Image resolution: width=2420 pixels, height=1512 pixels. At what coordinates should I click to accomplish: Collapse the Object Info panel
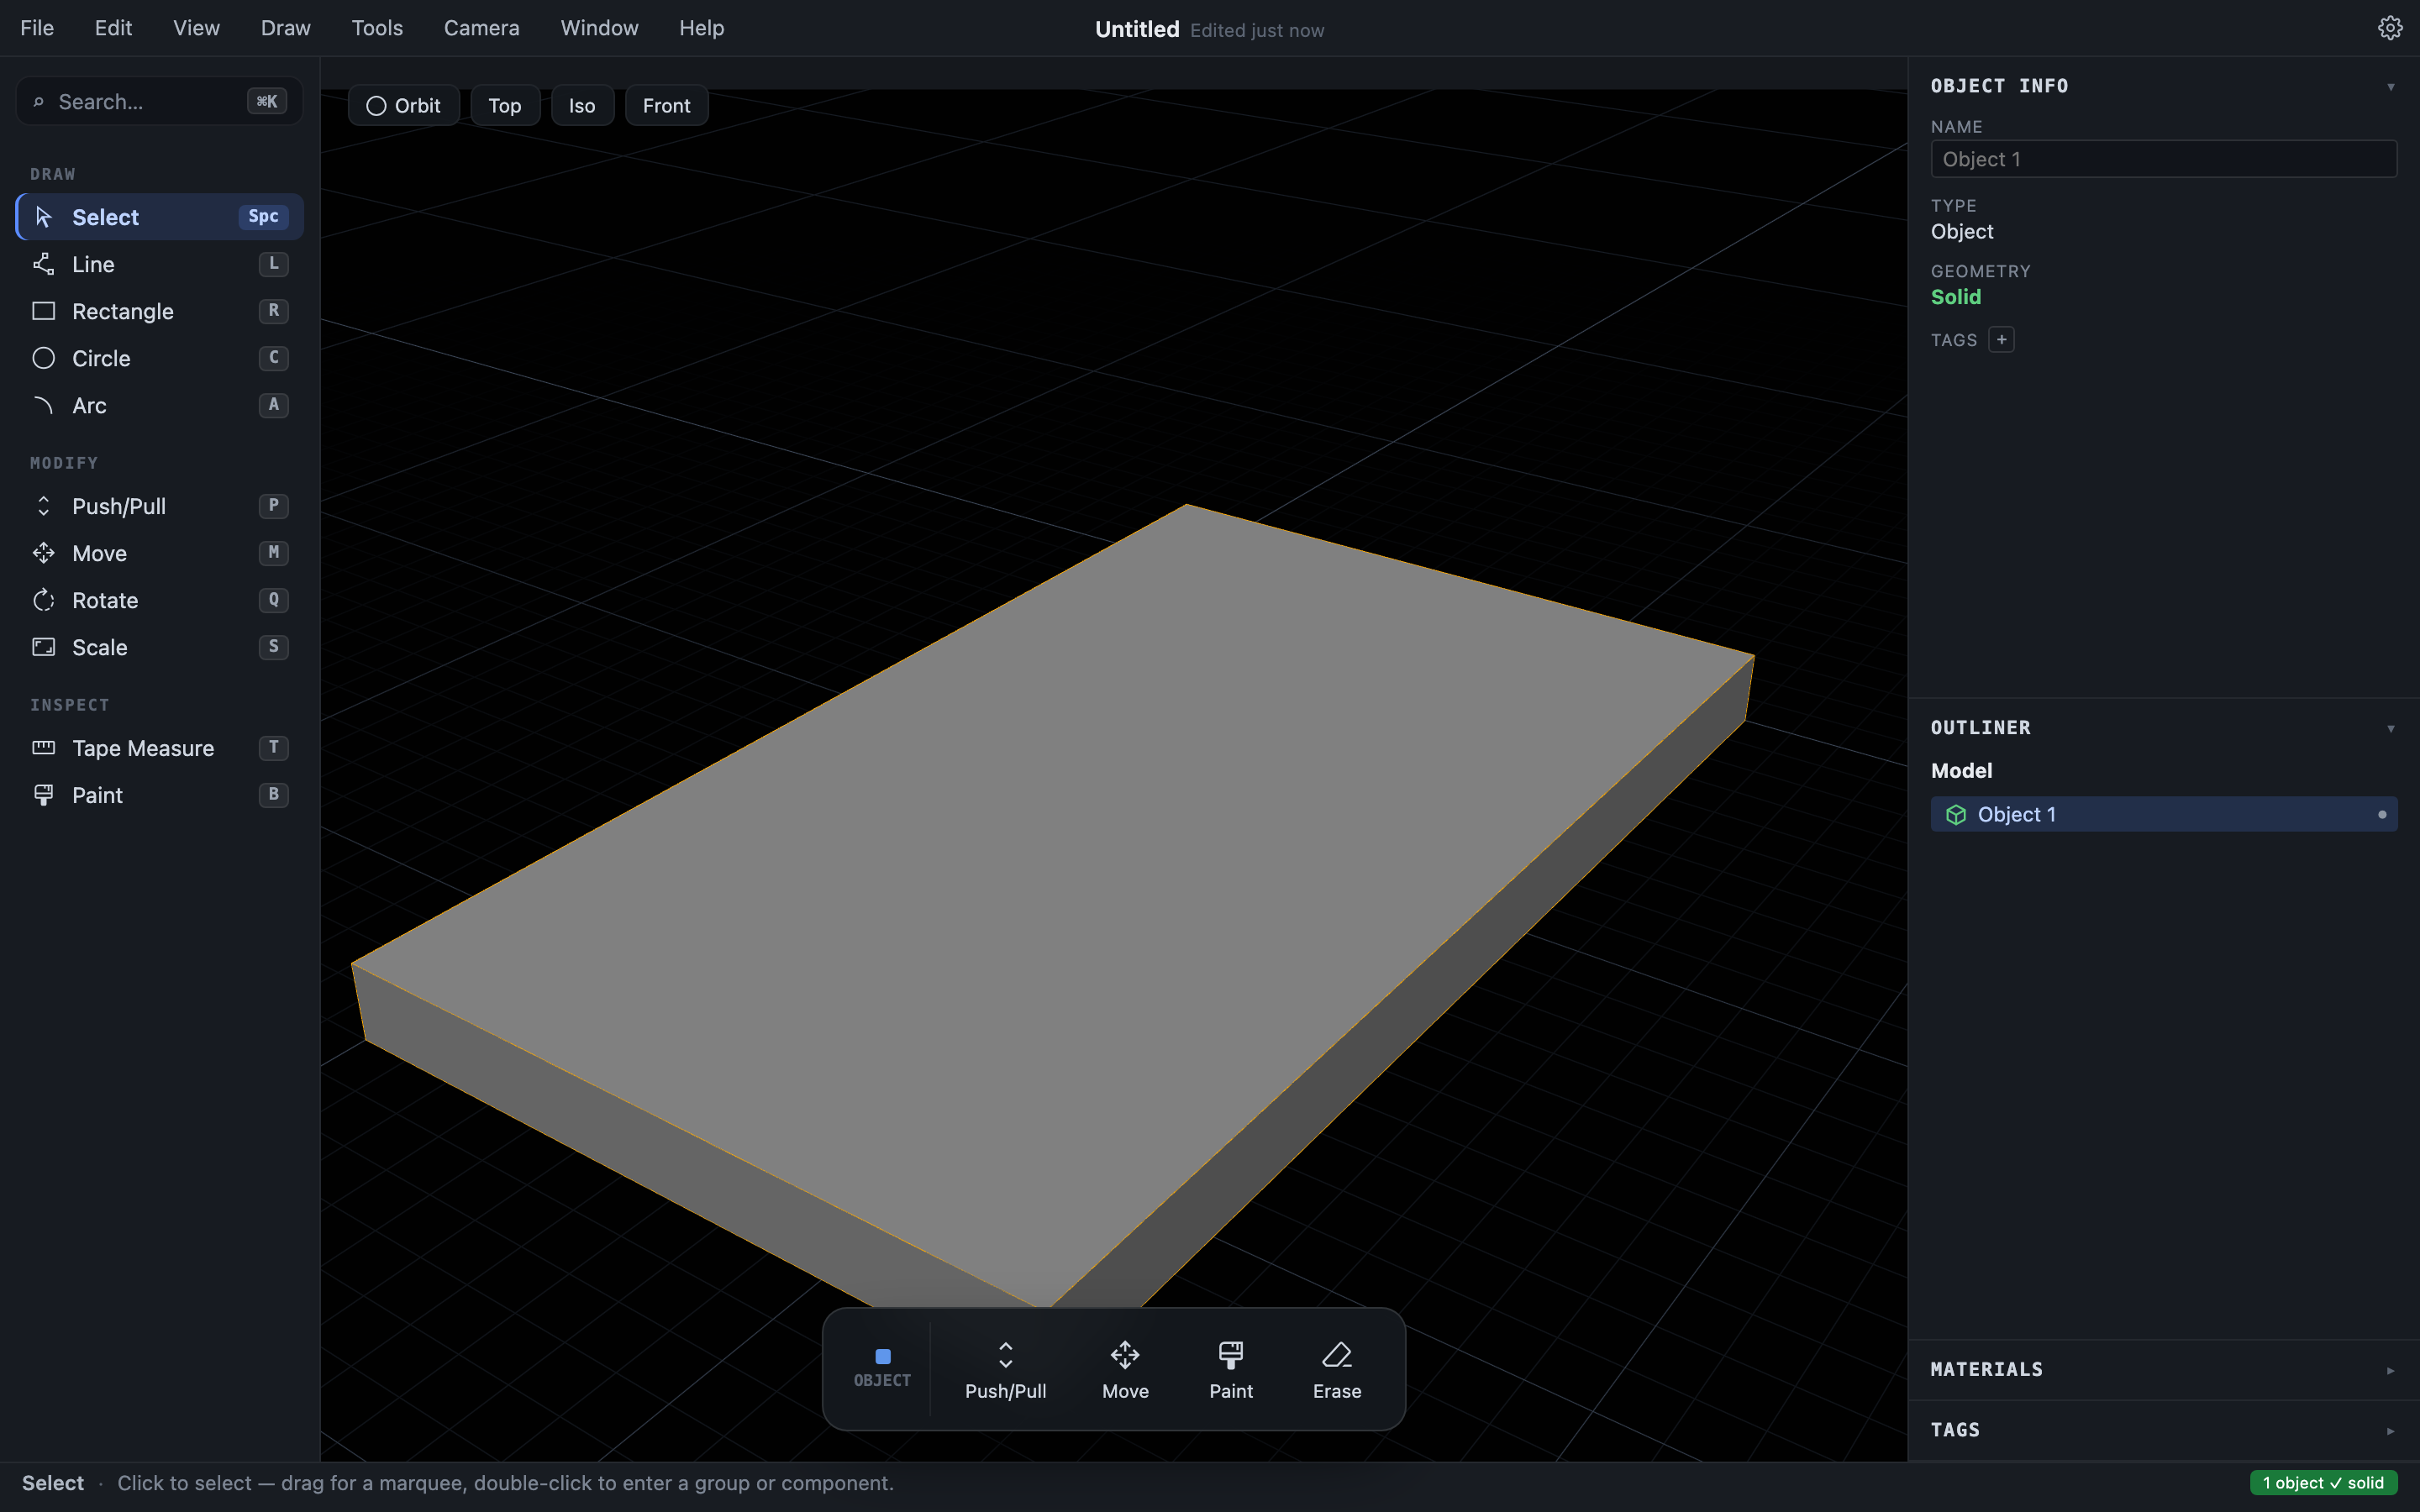pyautogui.click(x=2391, y=87)
